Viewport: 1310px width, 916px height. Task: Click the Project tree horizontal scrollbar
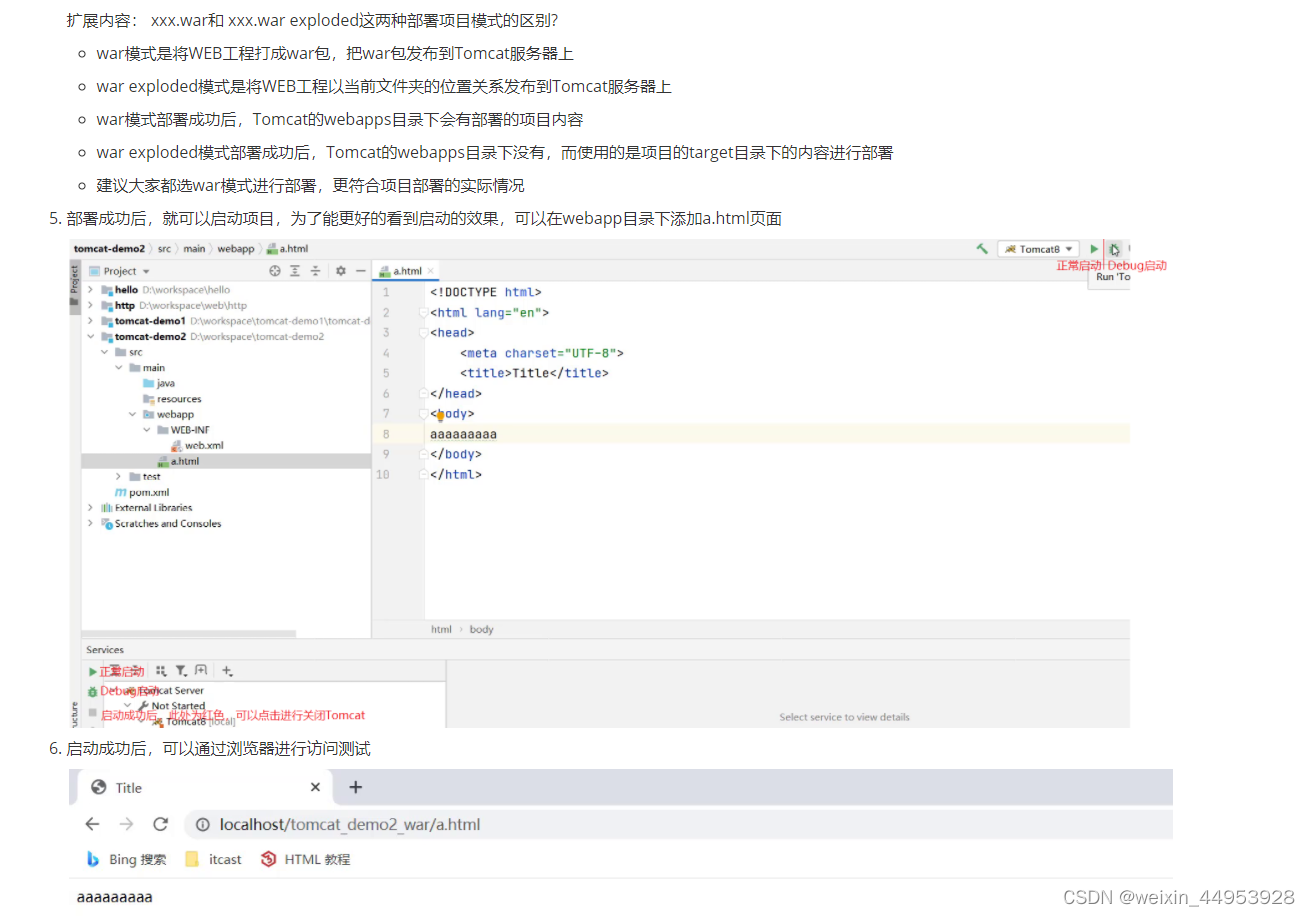pos(189,633)
